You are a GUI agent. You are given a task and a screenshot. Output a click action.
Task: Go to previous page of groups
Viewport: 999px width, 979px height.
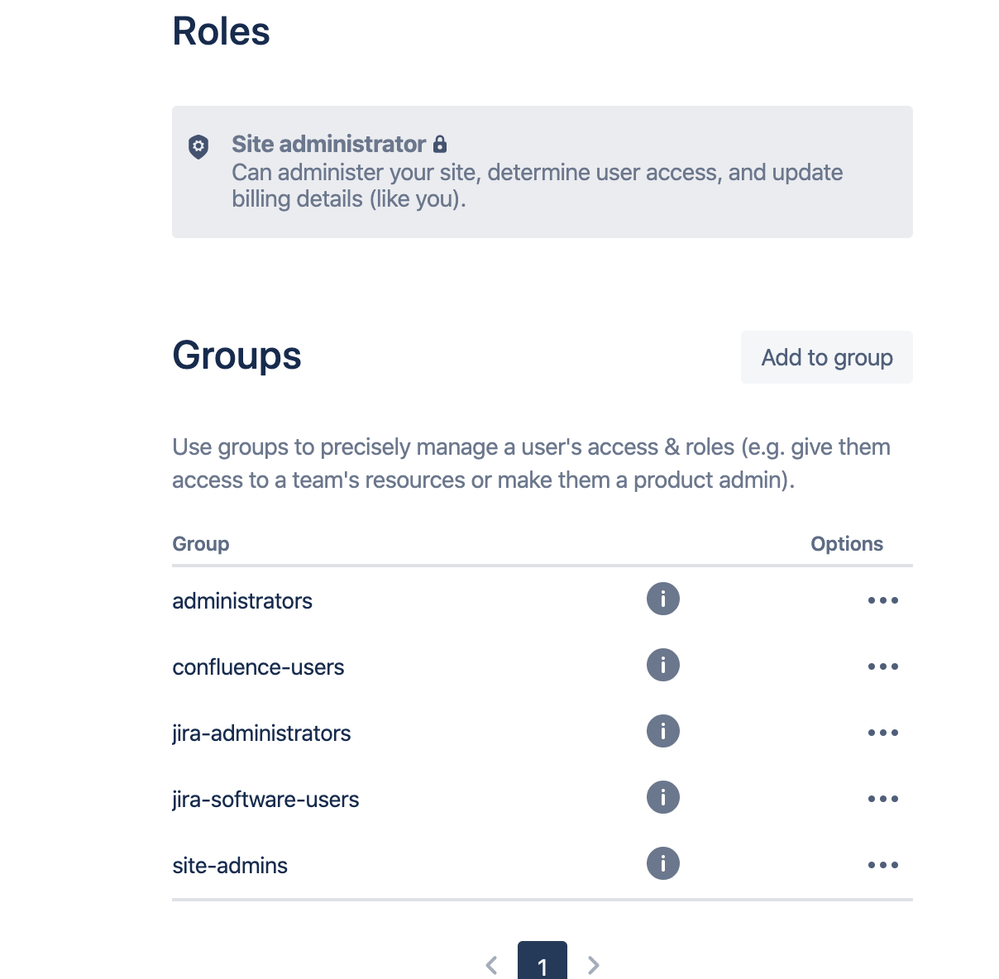[491, 965]
